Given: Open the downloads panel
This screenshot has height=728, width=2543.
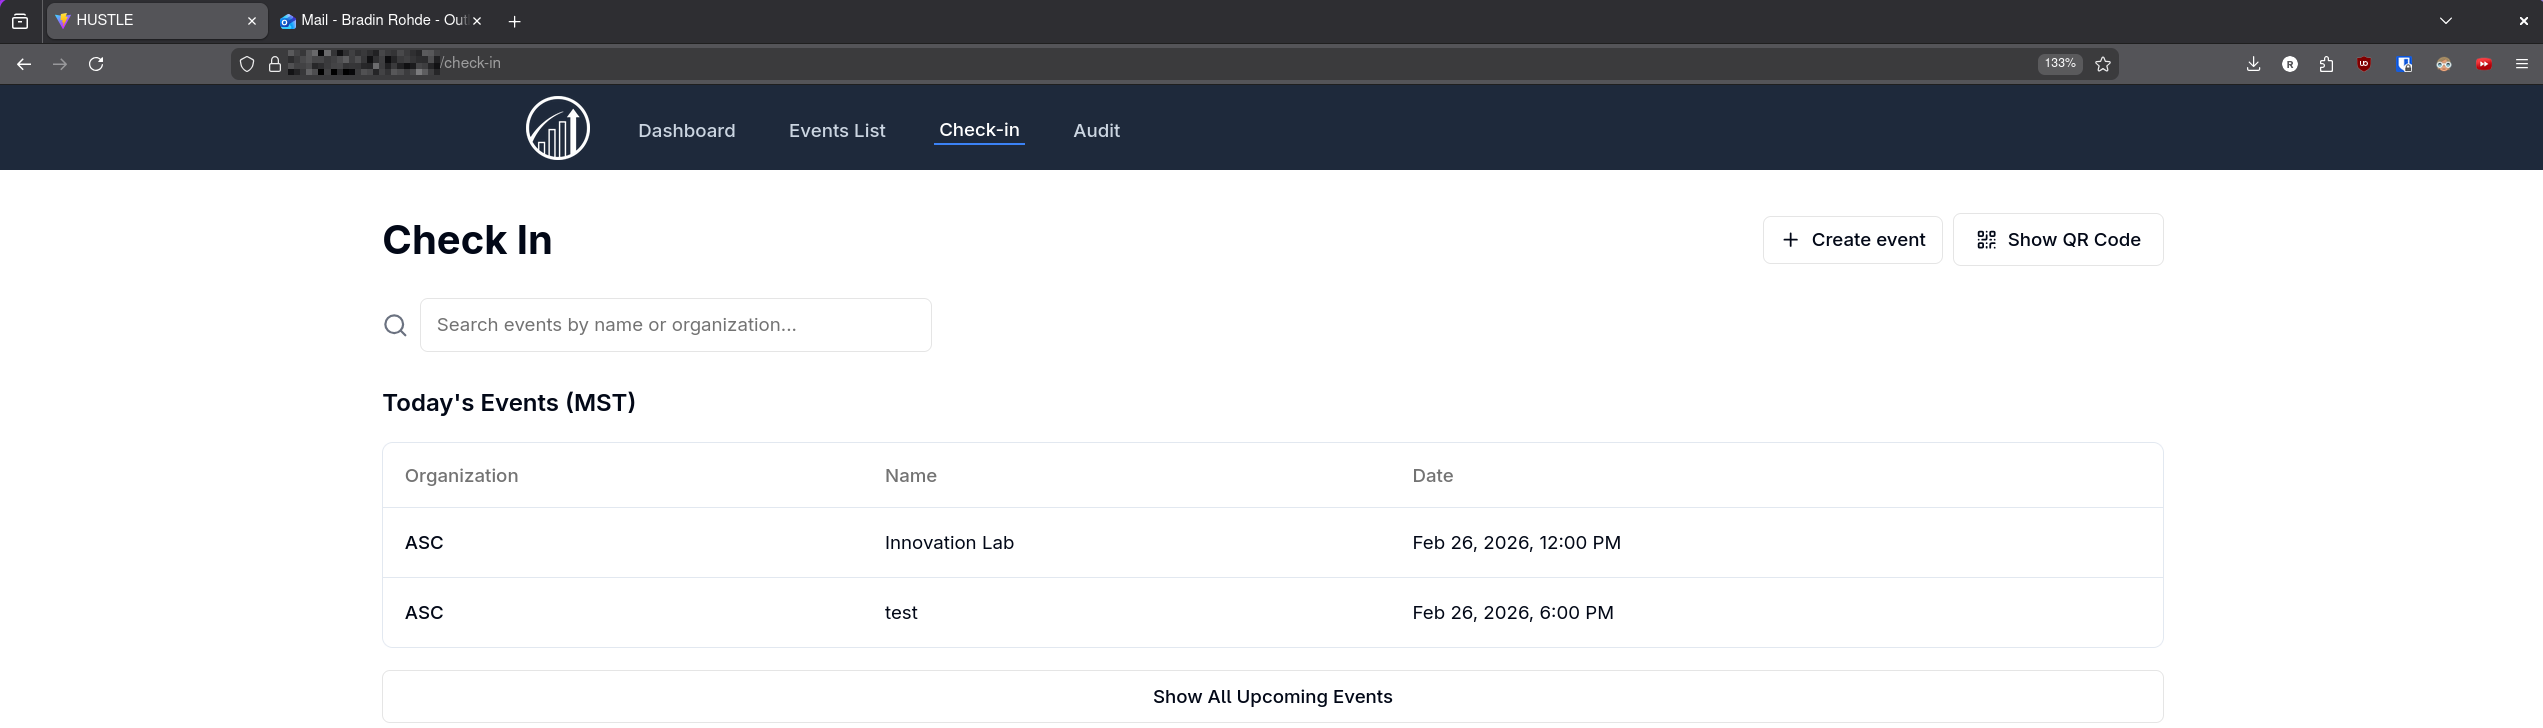Looking at the screenshot, I should 2253,64.
